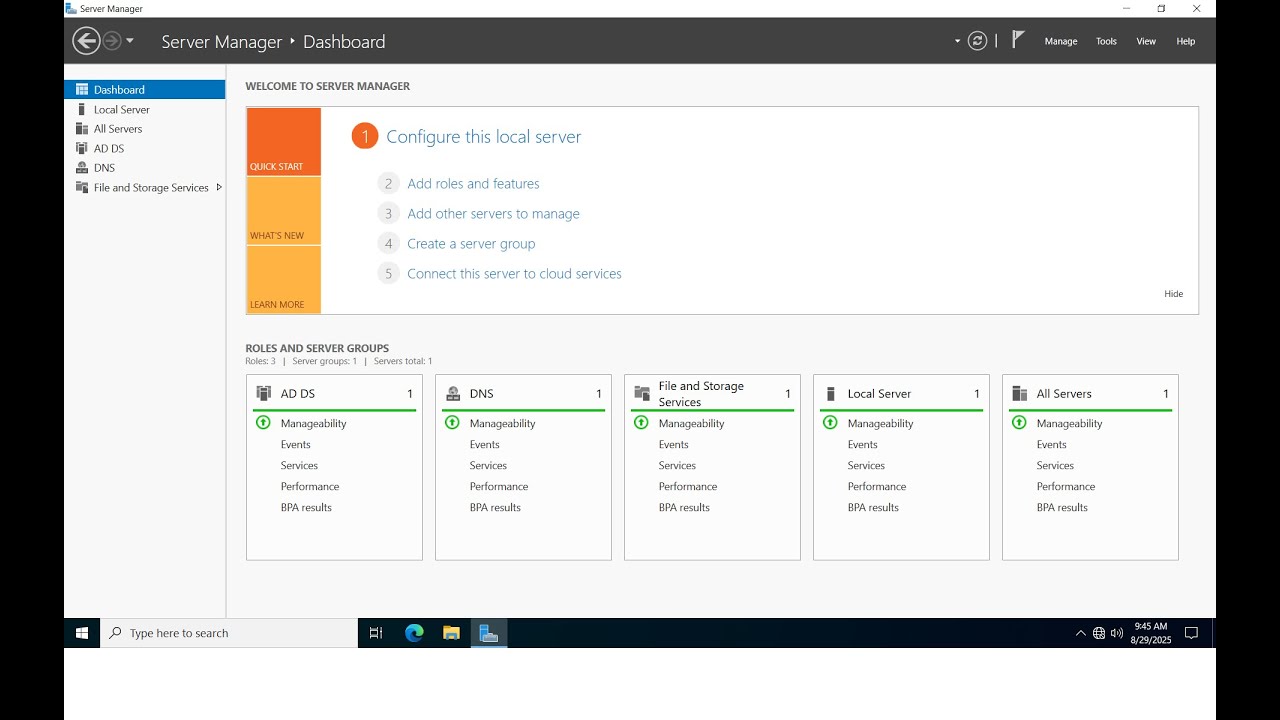Click AD DS Manageability status icon

coord(264,423)
